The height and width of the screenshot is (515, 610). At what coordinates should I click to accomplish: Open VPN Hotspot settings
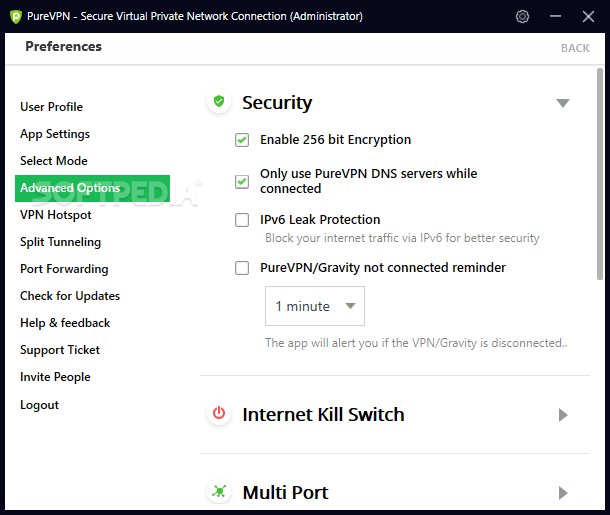pyautogui.click(x=56, y=215)
